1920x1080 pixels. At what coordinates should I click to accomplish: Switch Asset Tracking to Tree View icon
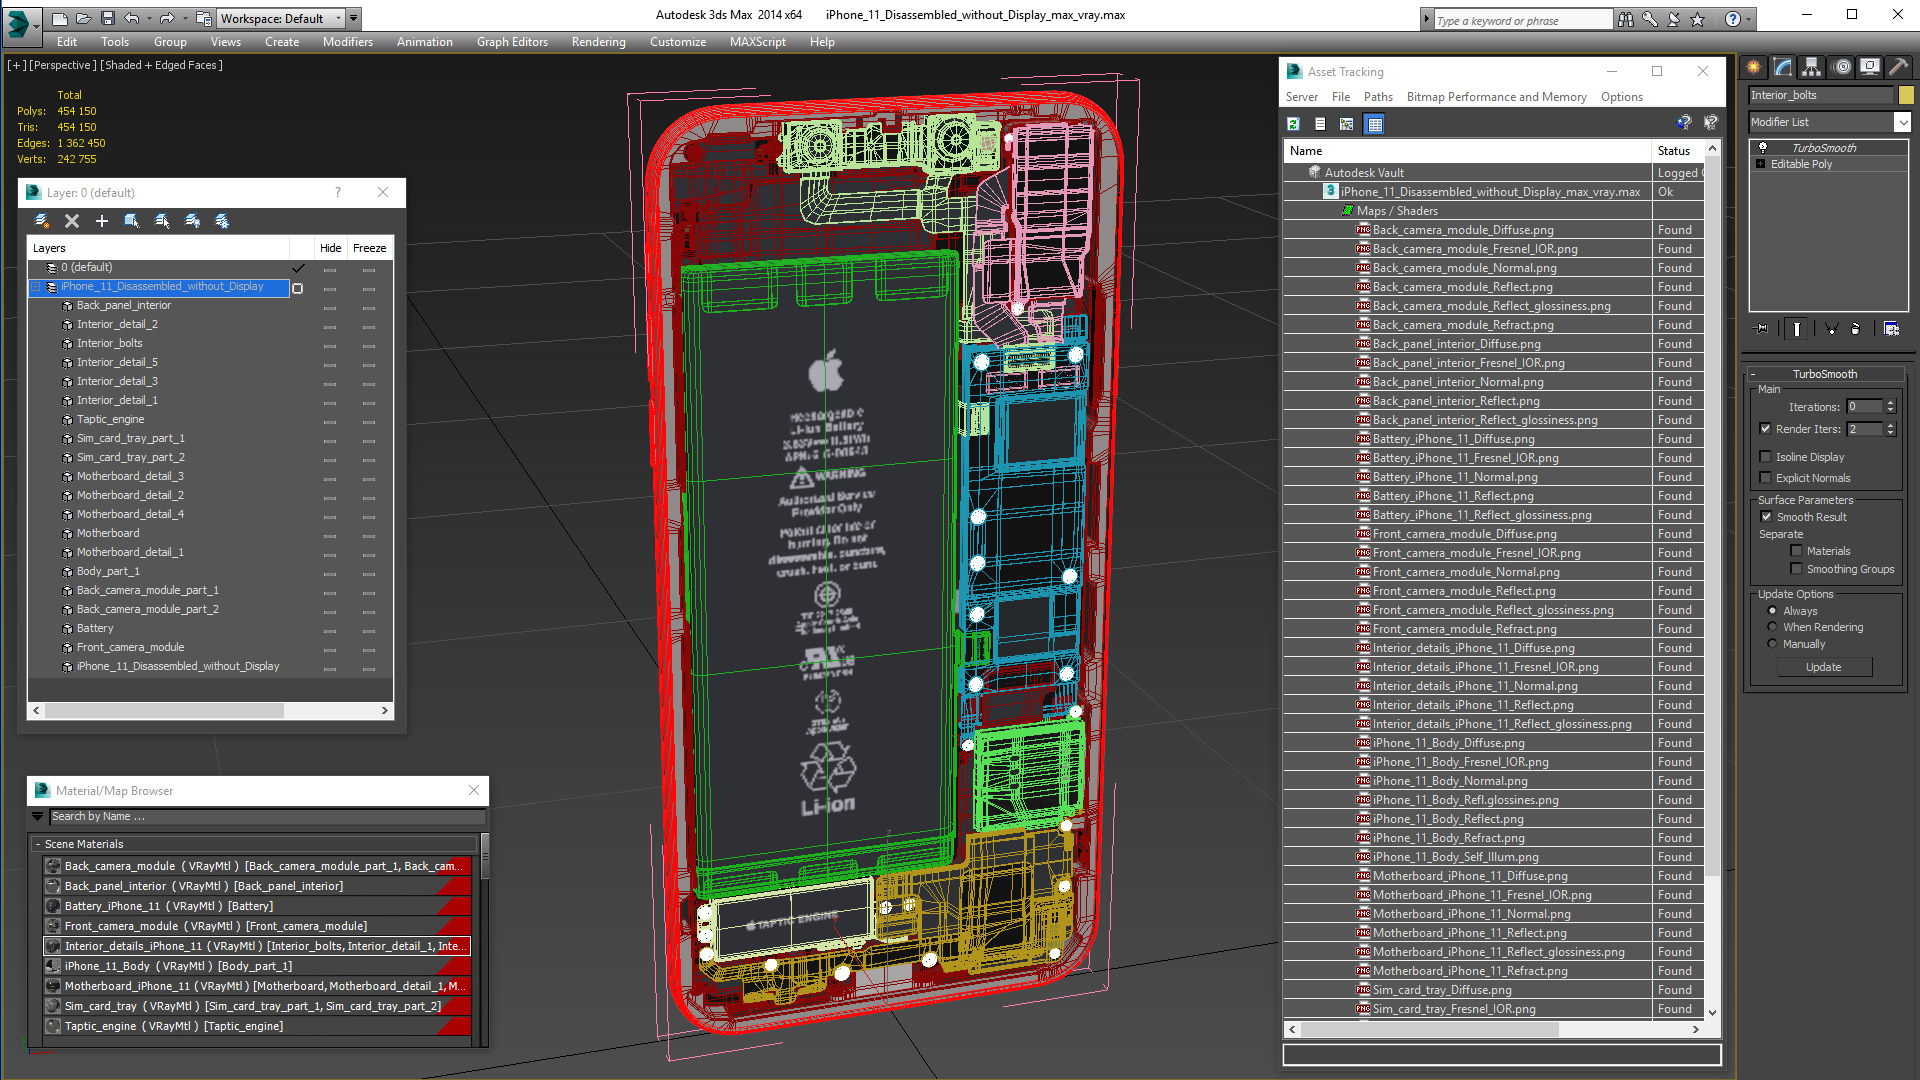coord(1347,124)
